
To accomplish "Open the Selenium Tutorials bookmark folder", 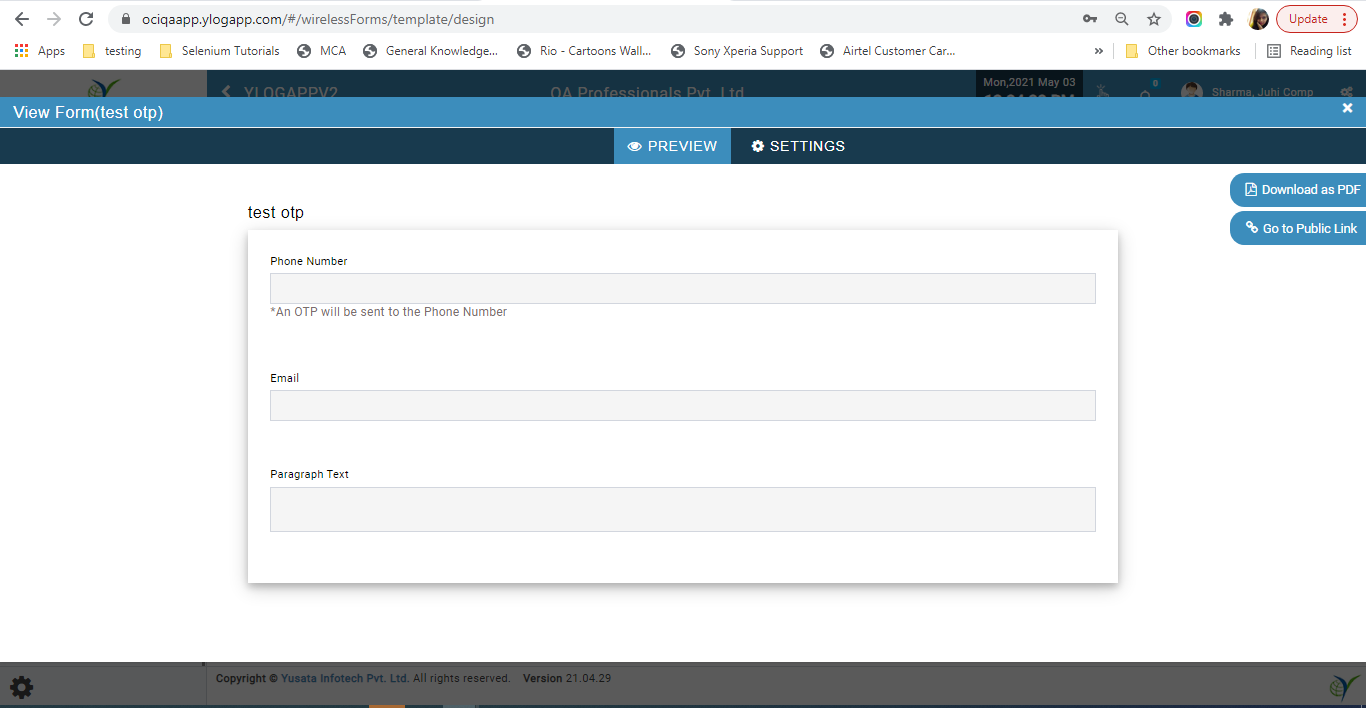I will pos(219,51).
